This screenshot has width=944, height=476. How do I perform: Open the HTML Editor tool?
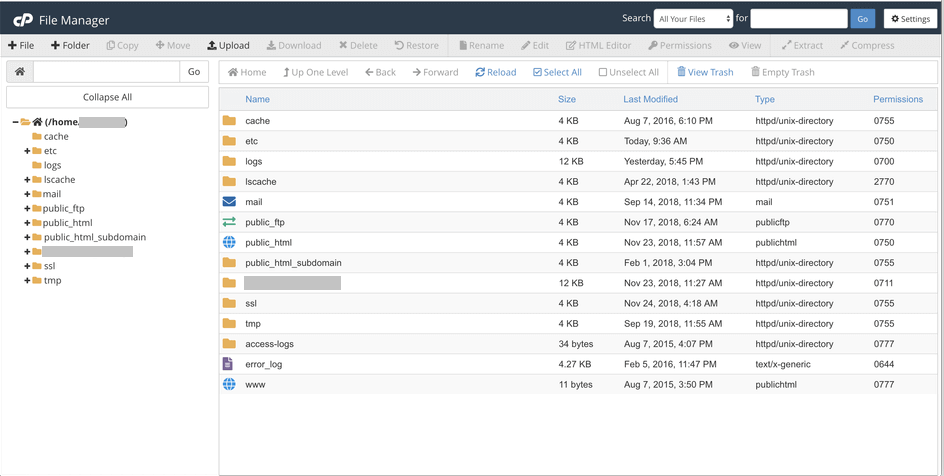598,45
